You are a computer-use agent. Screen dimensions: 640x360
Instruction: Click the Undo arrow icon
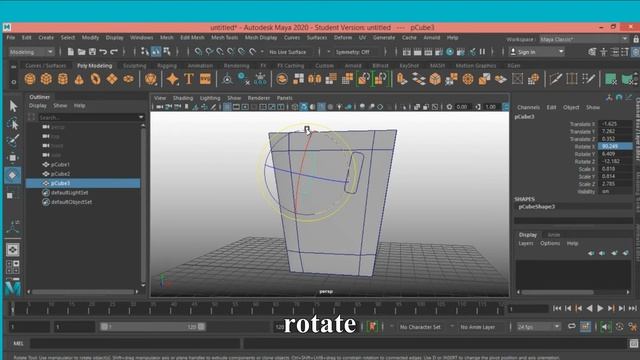tap(103, 52)
